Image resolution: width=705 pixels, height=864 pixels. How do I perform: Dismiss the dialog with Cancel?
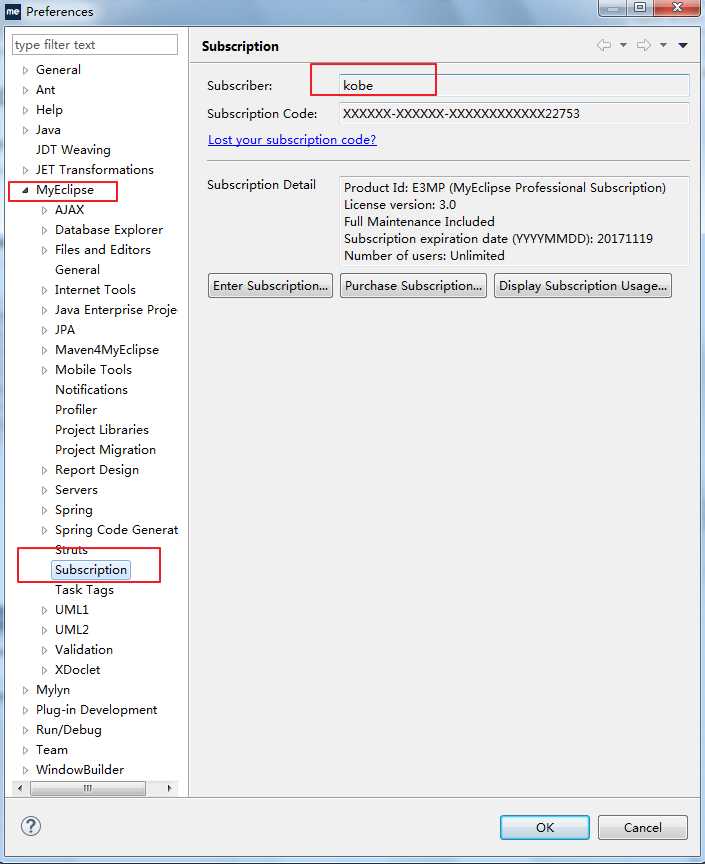(x=643, y=828)
